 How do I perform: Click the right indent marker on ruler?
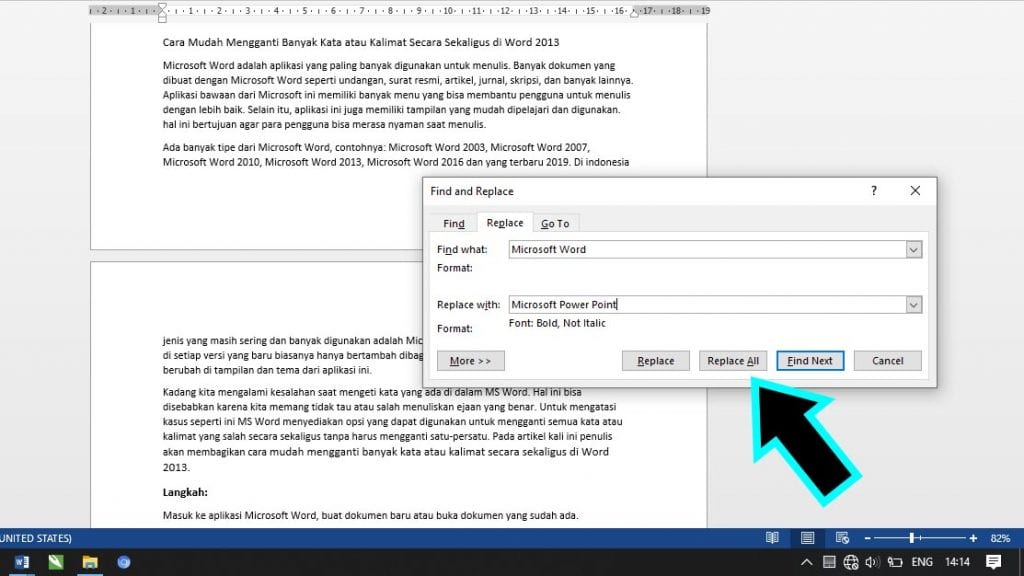coord(634,13)
